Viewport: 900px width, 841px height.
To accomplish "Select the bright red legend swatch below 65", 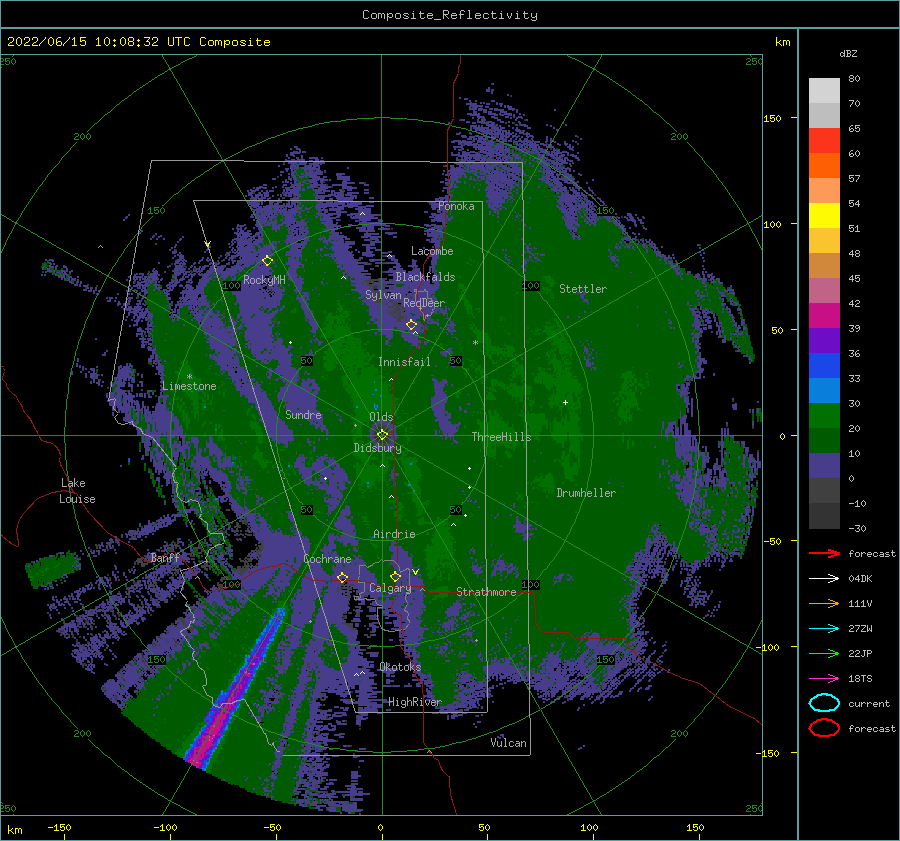I will [824, 140].
